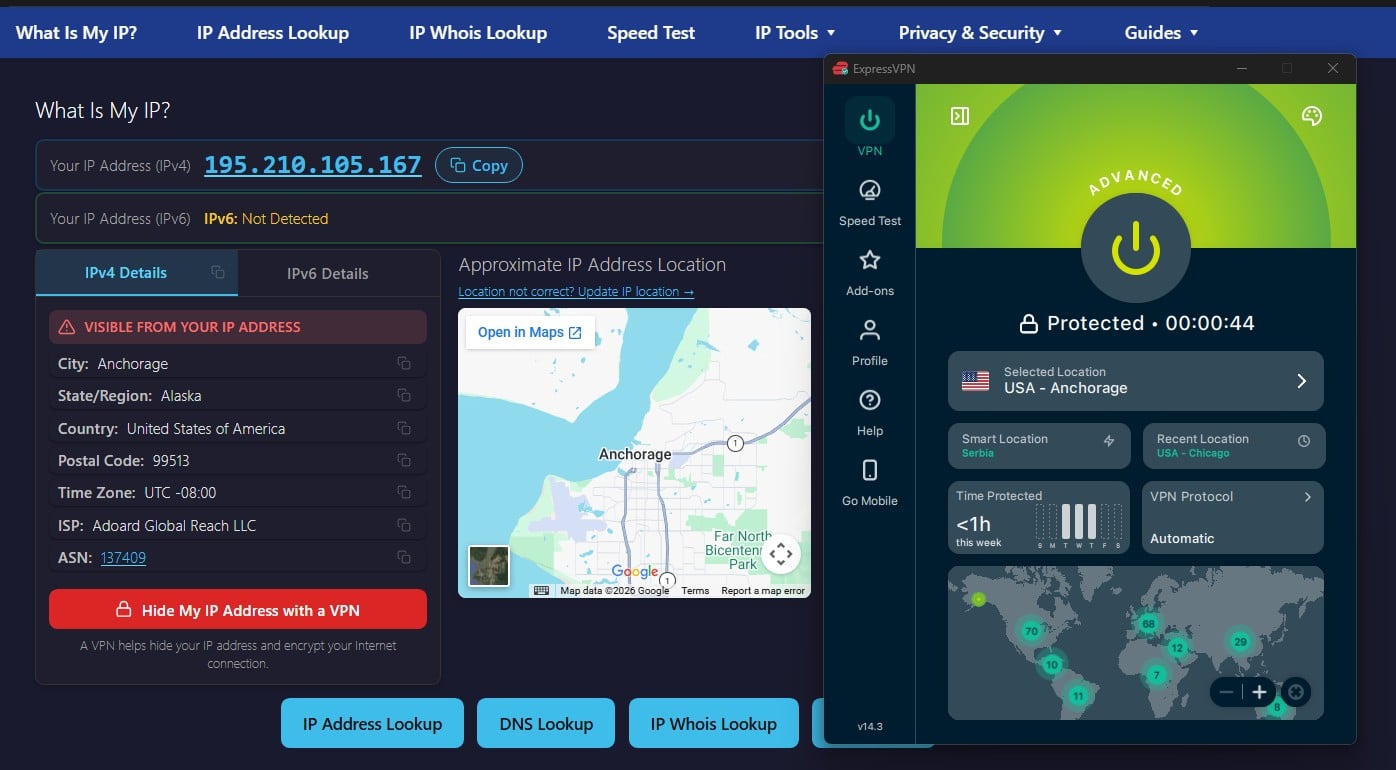Click Open in Maps on the map
This screenshot has height=770, width=1396.
pyautogui.click(x=530, y=332)
